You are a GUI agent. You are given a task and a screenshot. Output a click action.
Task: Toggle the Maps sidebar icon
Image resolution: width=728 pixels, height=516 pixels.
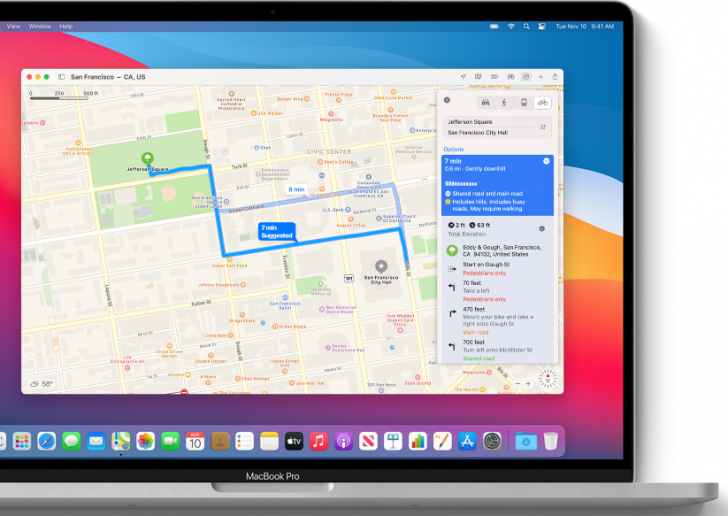tap(61, 77)
